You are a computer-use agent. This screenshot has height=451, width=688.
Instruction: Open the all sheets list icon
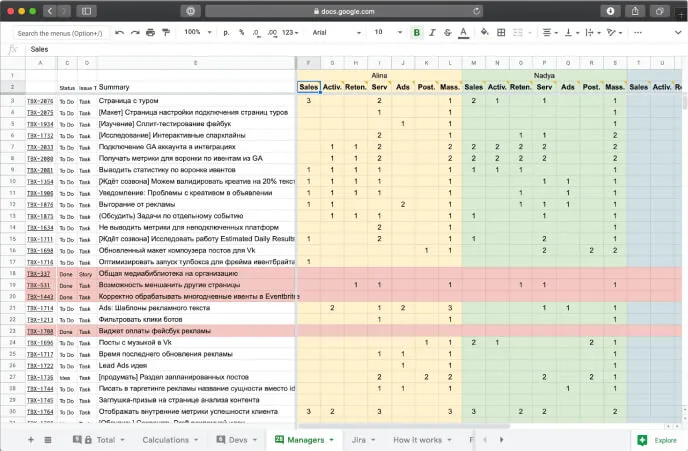coord(48,439)
